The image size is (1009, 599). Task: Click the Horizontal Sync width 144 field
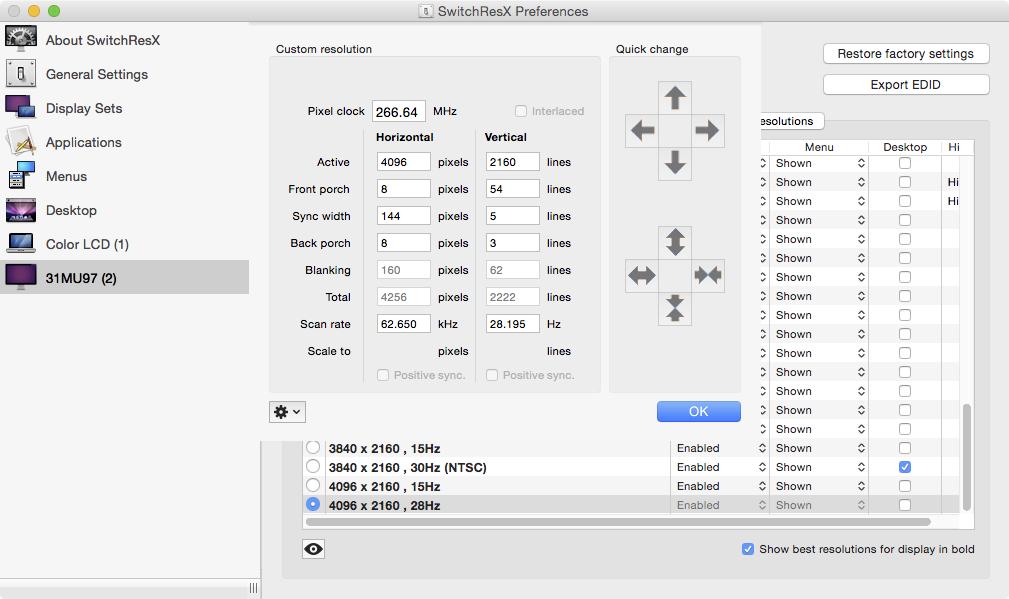(x=403, y=216)
